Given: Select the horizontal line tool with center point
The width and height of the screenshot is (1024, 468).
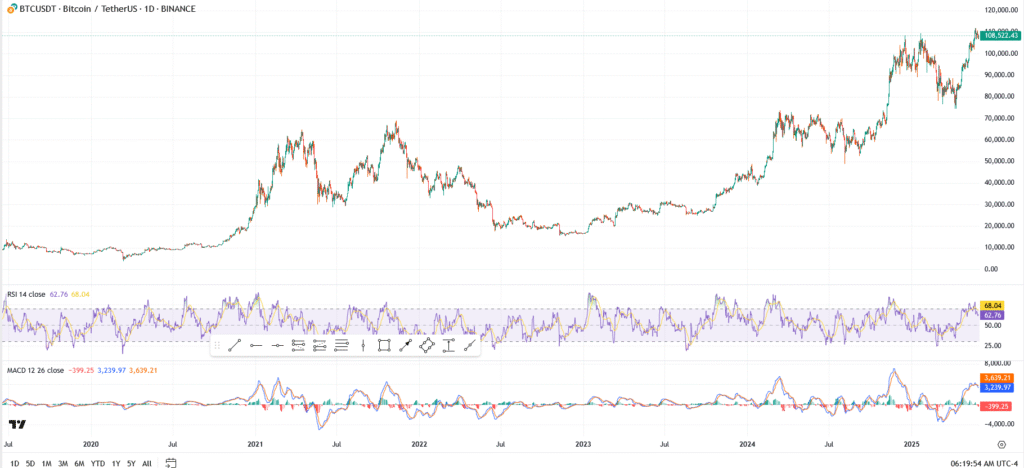Looking at the screenshot, I should click(277, 346).
